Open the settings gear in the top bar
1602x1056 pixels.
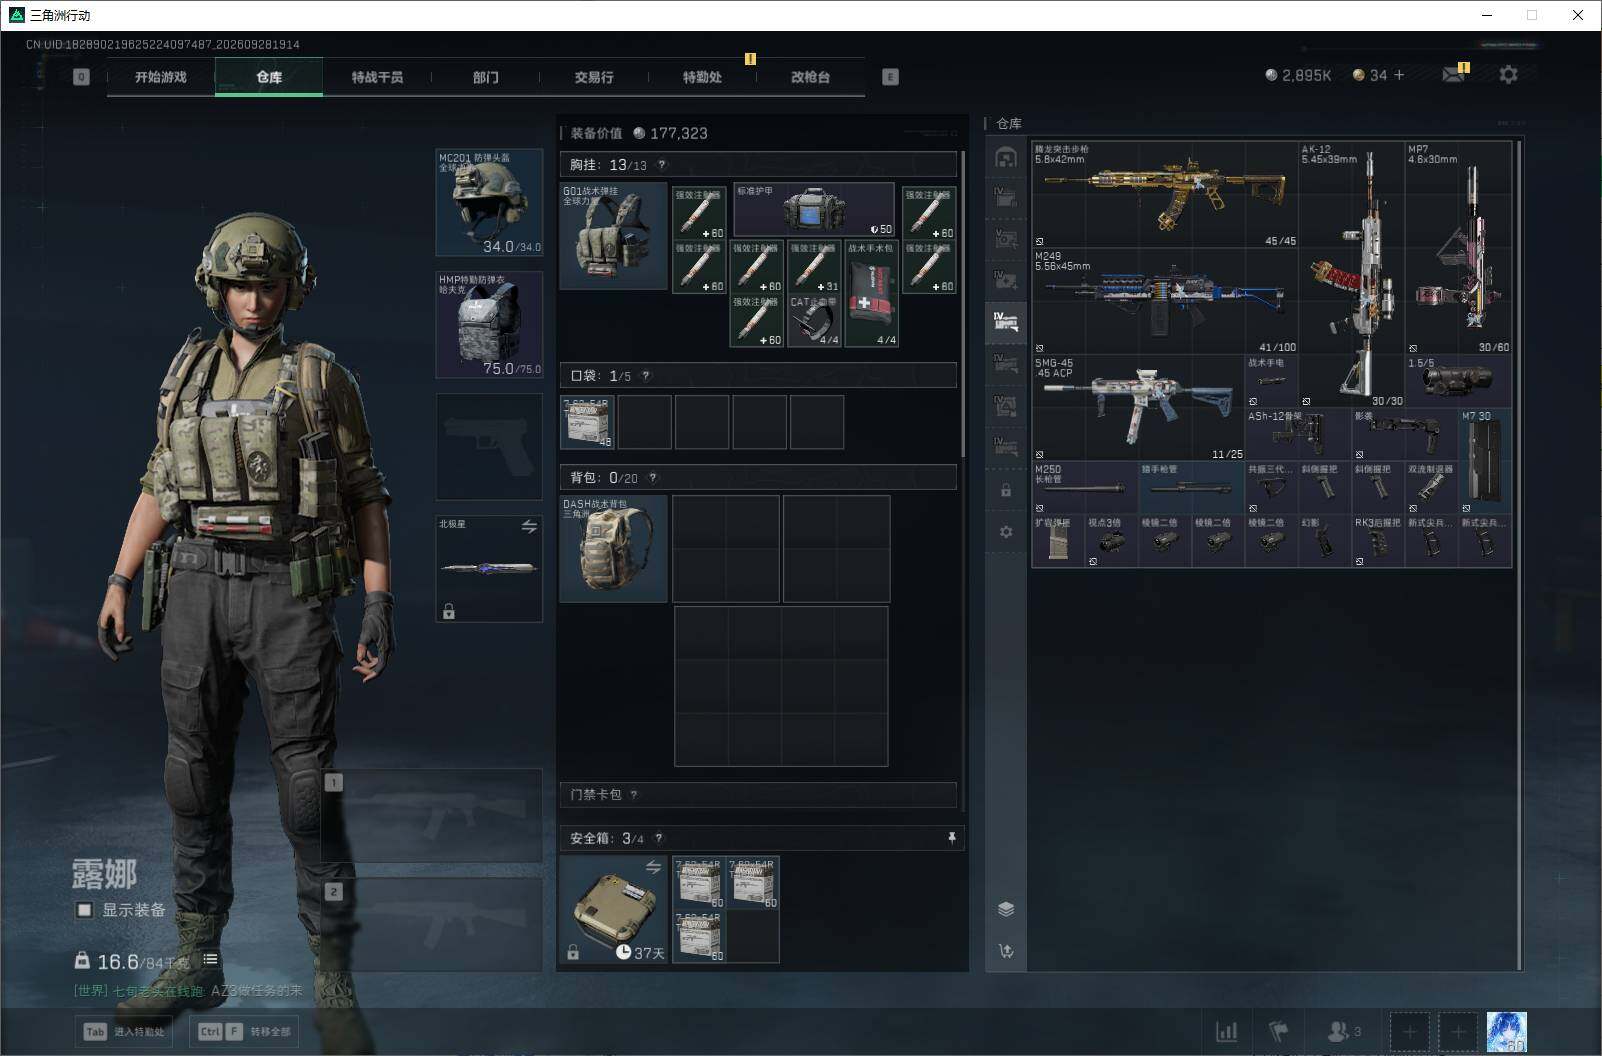[x=1508, y=74]
